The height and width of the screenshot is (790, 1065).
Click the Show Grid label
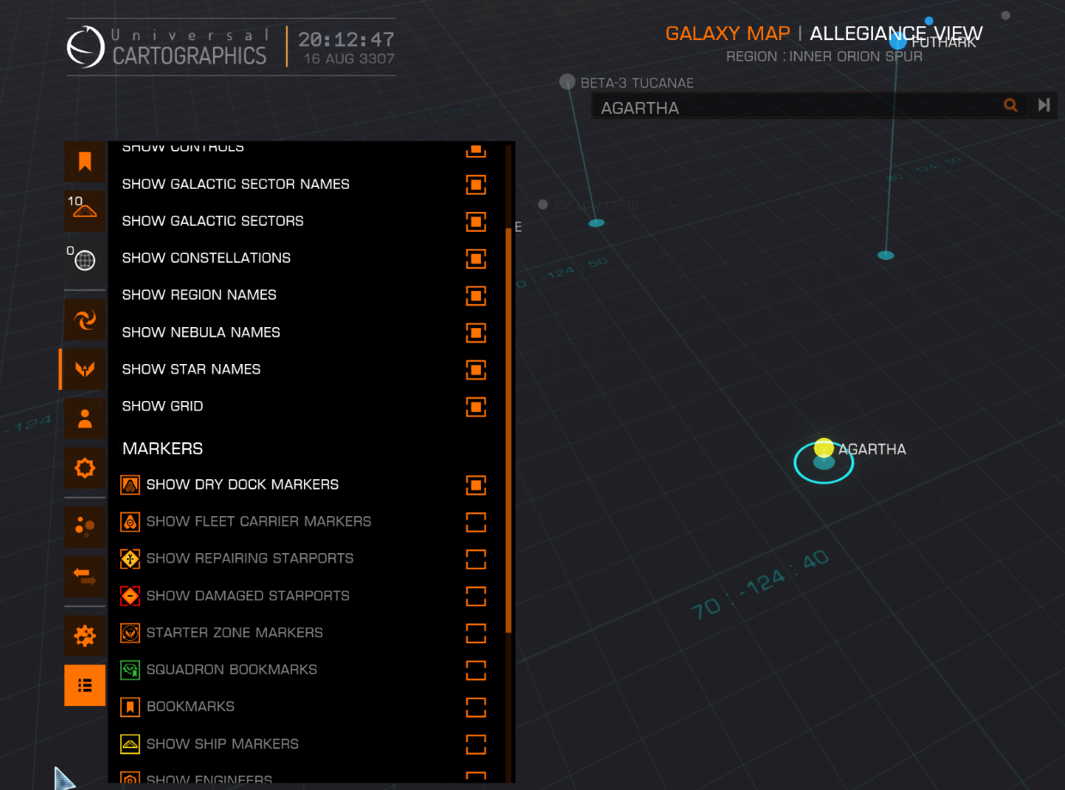pyautogui.click(x=162, y=406)
